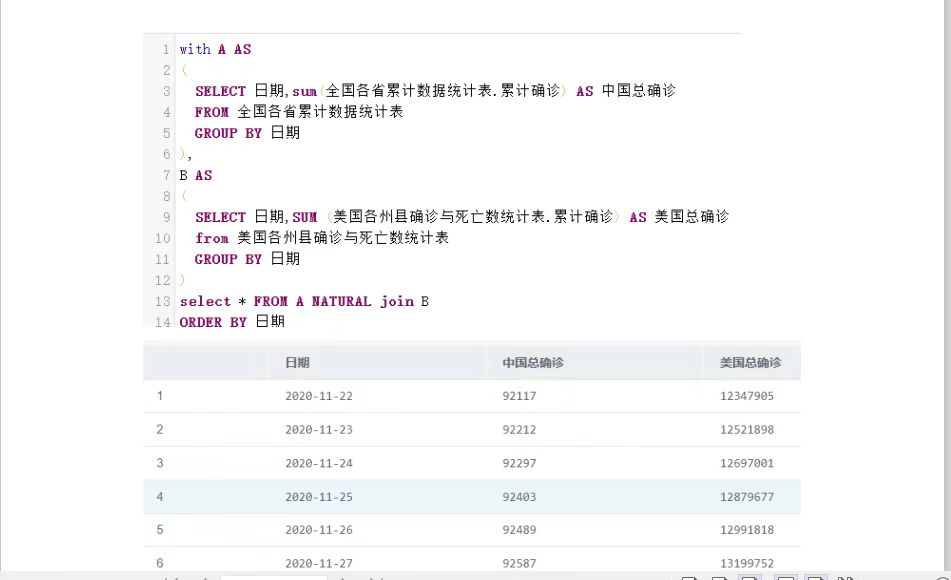Select the date cell 2020-11-27

[319, 564]
